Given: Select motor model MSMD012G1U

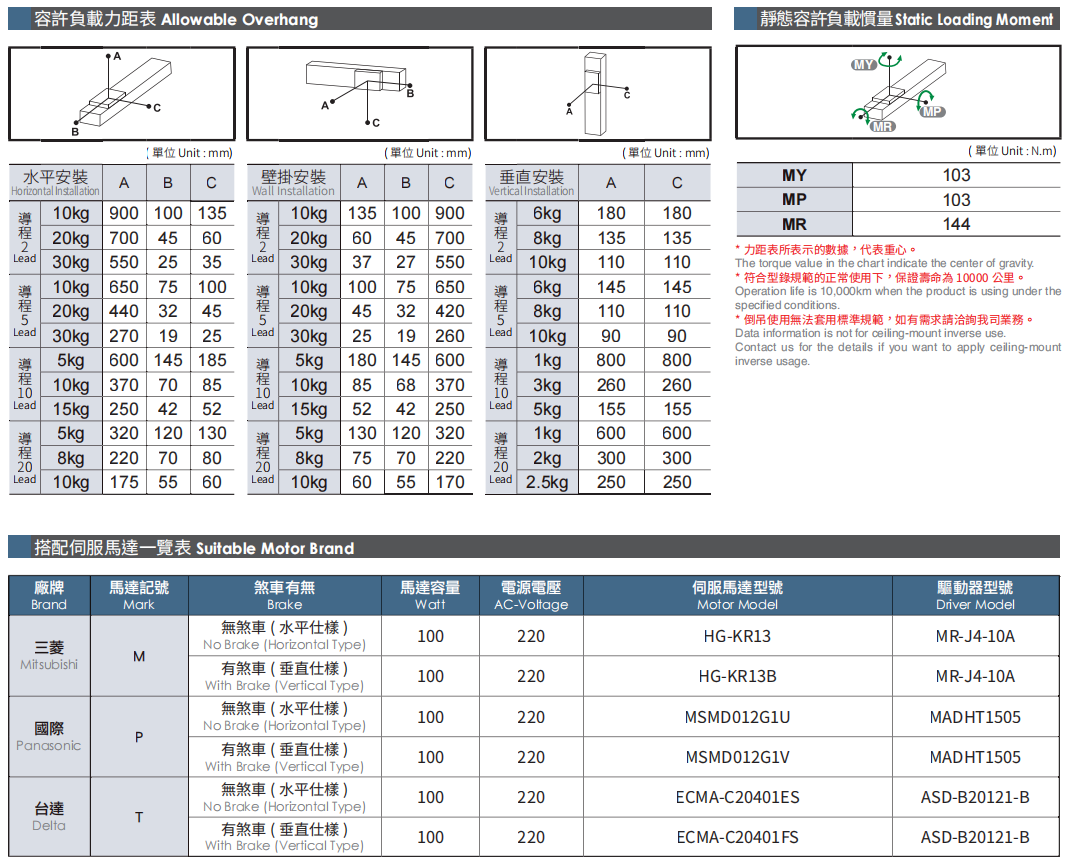Looking at the screenshot, I should (x=737, y=717).
